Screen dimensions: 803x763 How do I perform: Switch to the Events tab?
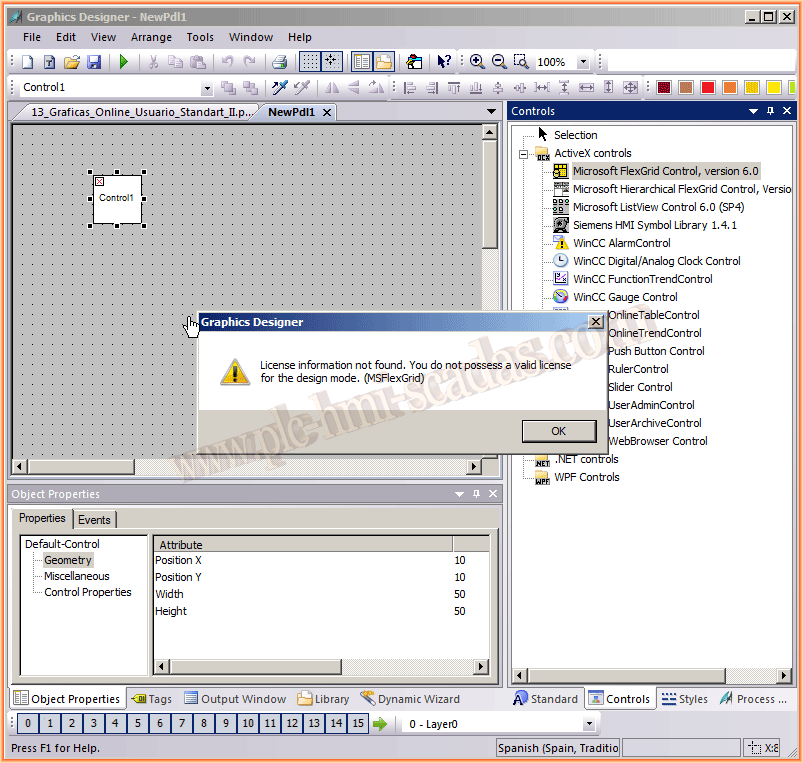click(95, 520)
